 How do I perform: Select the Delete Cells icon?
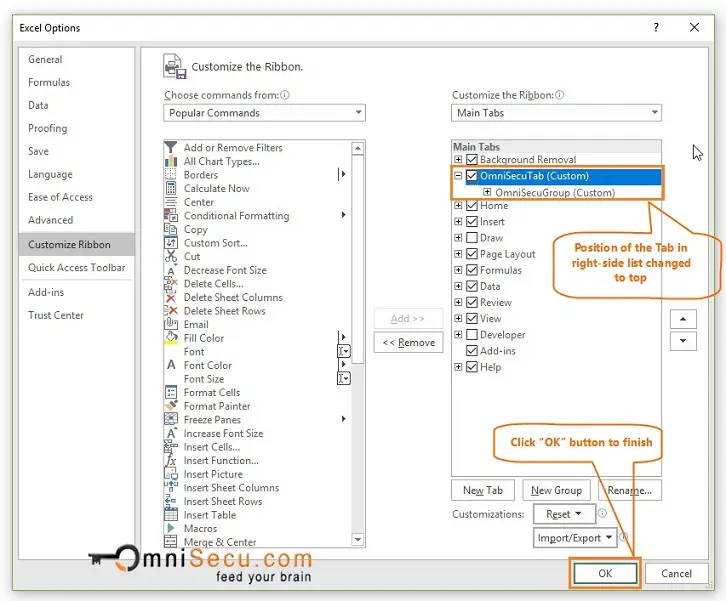171,283
